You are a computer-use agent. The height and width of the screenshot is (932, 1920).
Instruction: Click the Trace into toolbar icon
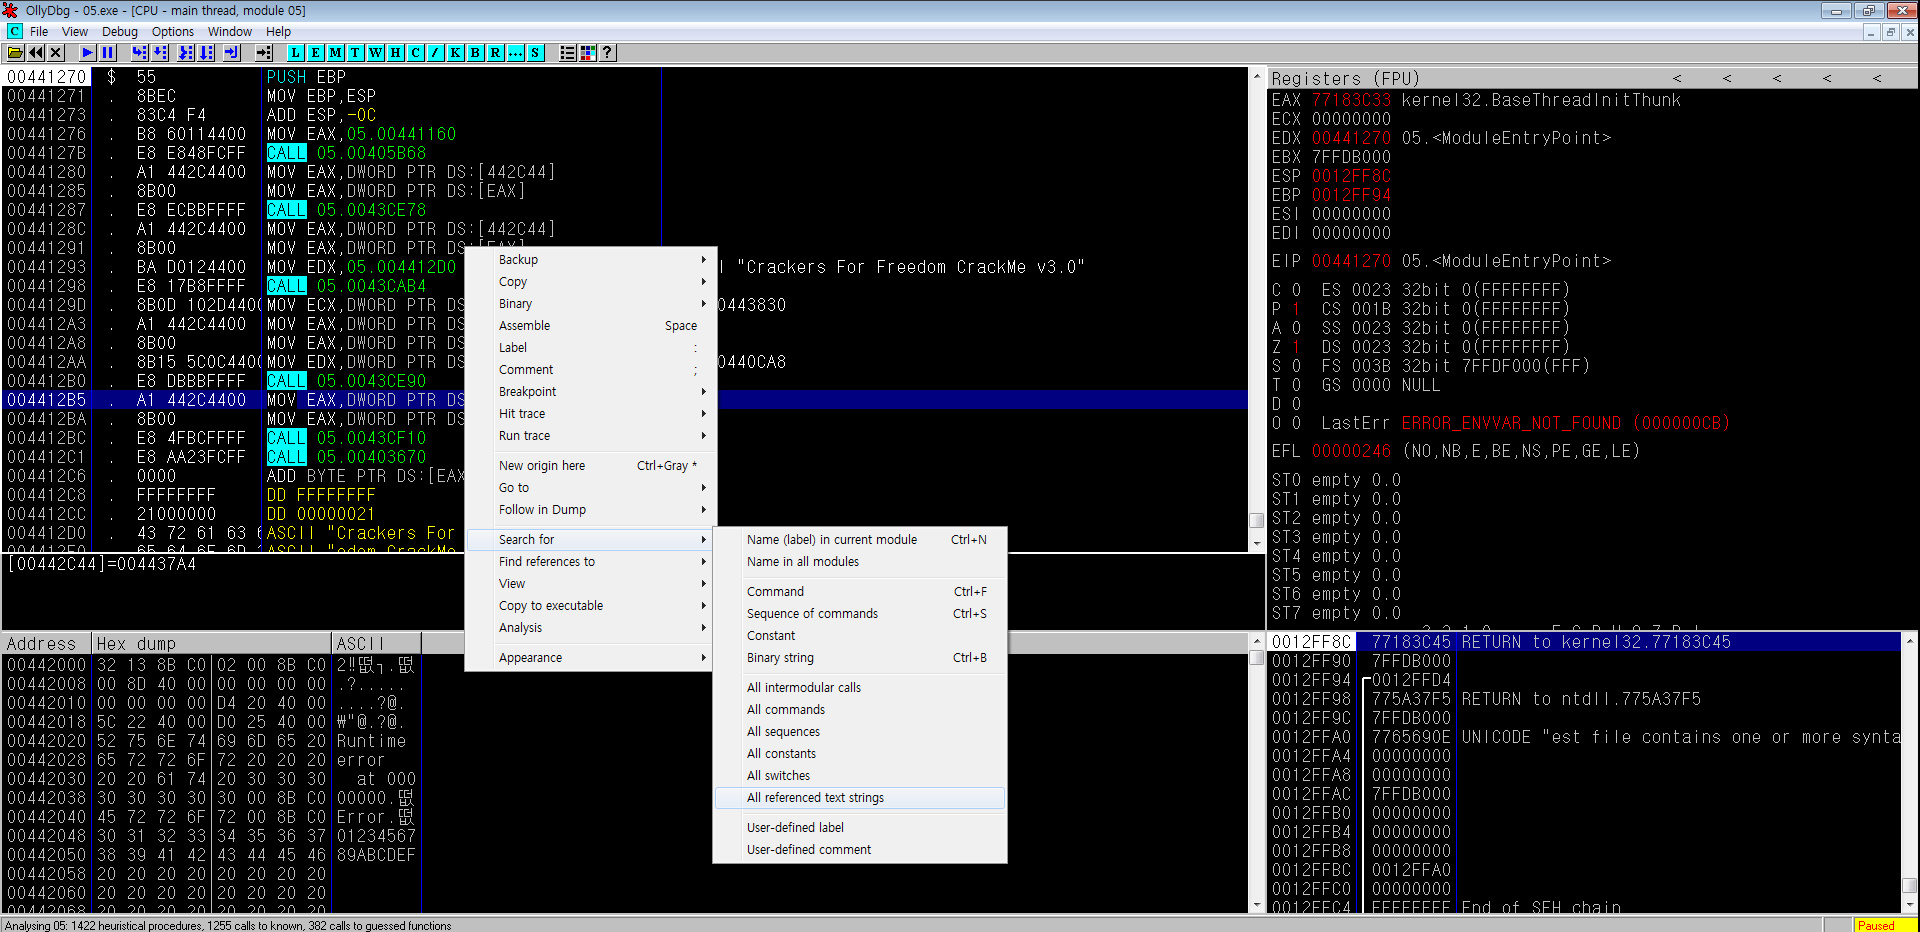tap(186, 53)
